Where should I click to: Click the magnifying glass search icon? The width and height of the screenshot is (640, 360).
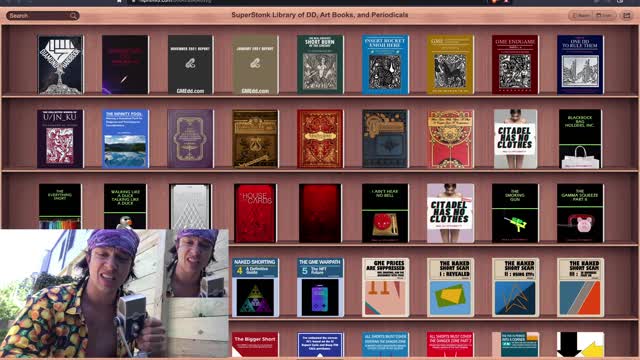(x=73, y=16)
